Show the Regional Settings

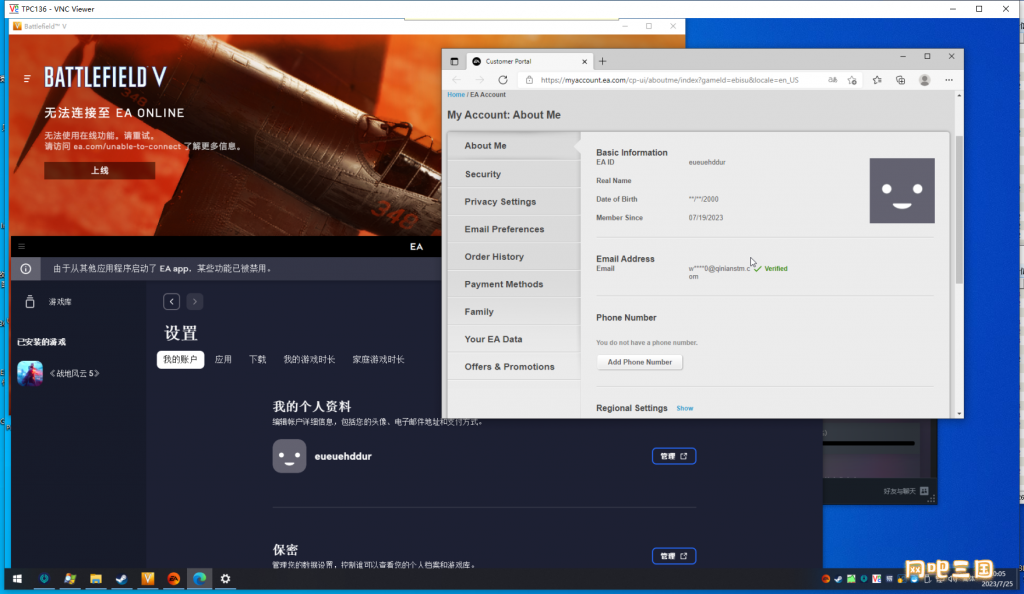coord(684,408)
